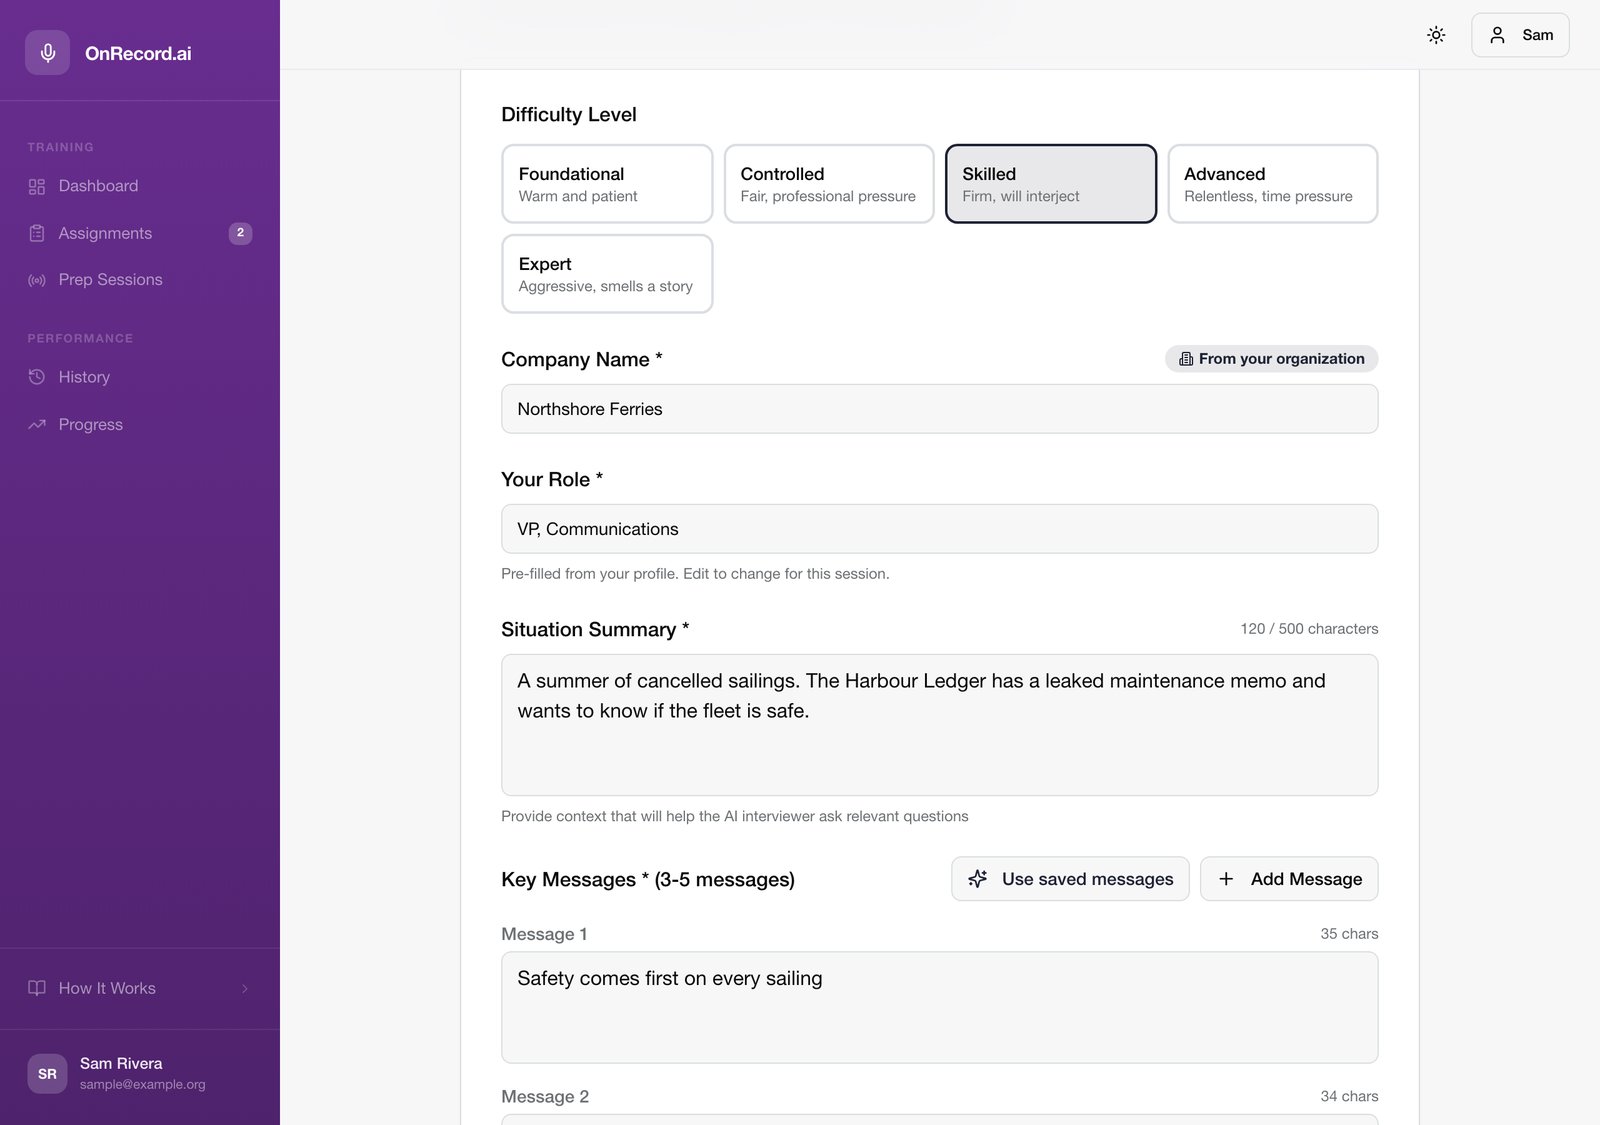The width and height of the screenshot is (1600, 1125).
Task: Click the 120 / 500 characters counter
Action: [x=1309, y=629]
